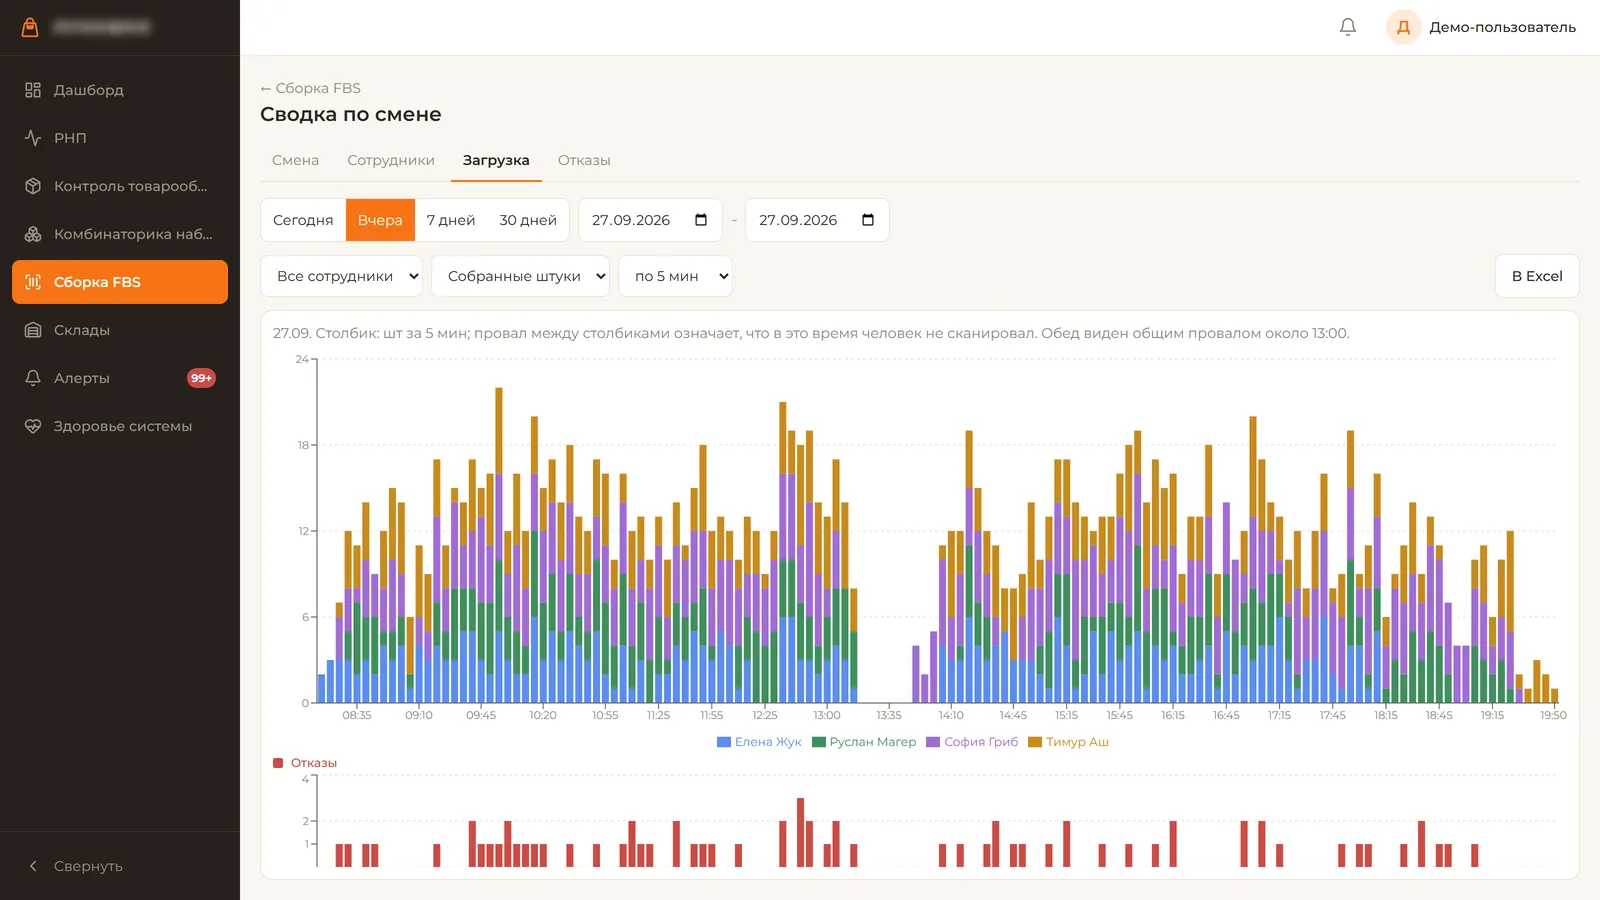
Task: Toggle Руслан Магер series in legend
Action: [x=864, y=742]
